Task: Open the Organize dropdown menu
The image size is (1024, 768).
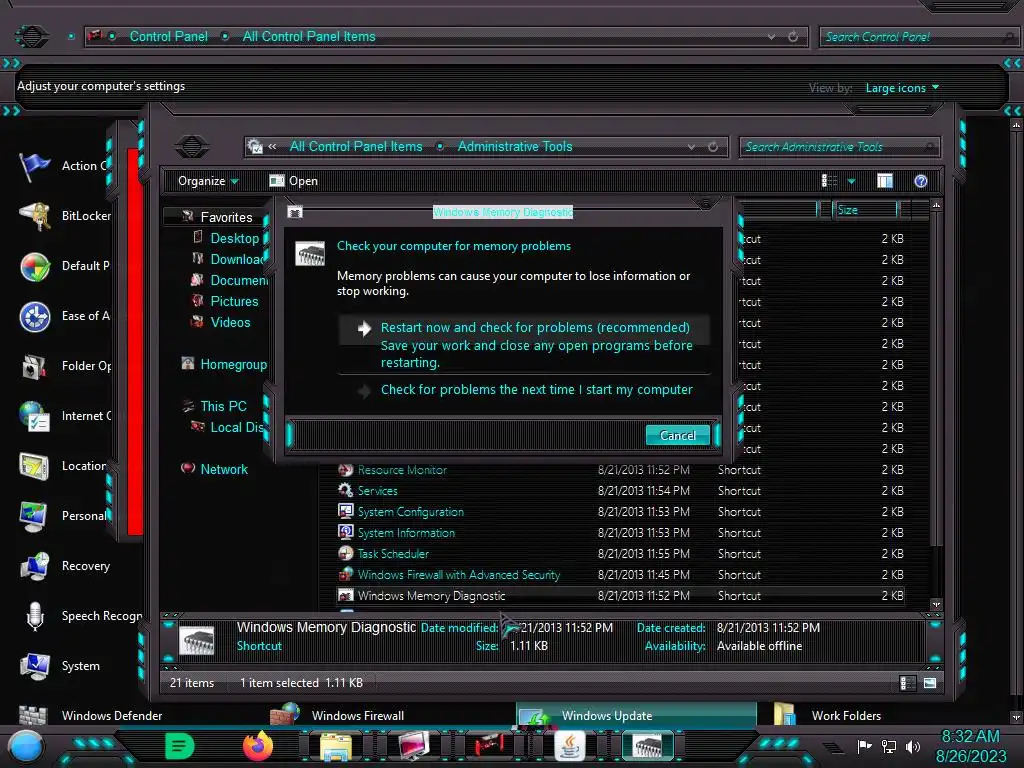Action: 208,181
